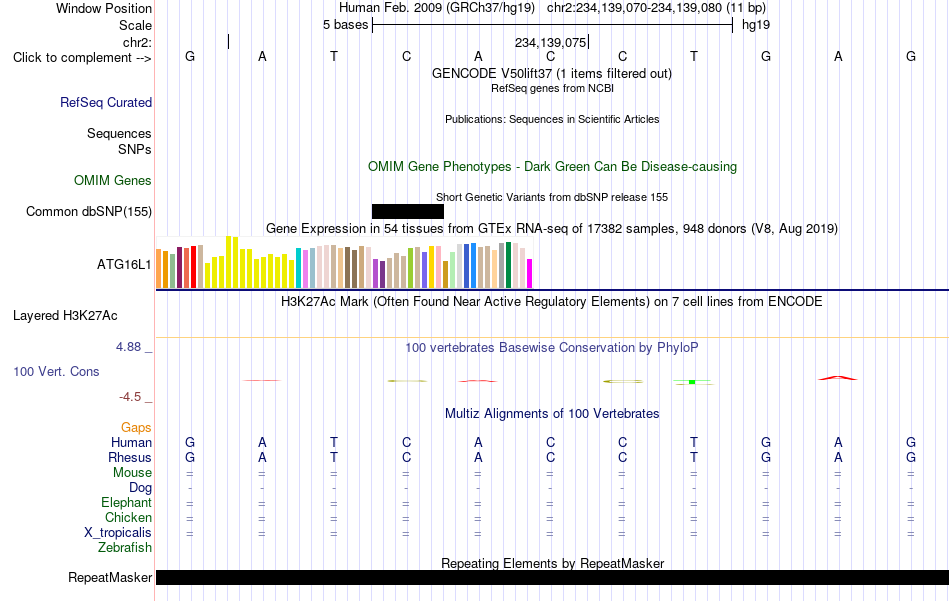Click the red PhyloP peak under the A base
Viewport: 950px width, 601px height.
pos(838,378)
